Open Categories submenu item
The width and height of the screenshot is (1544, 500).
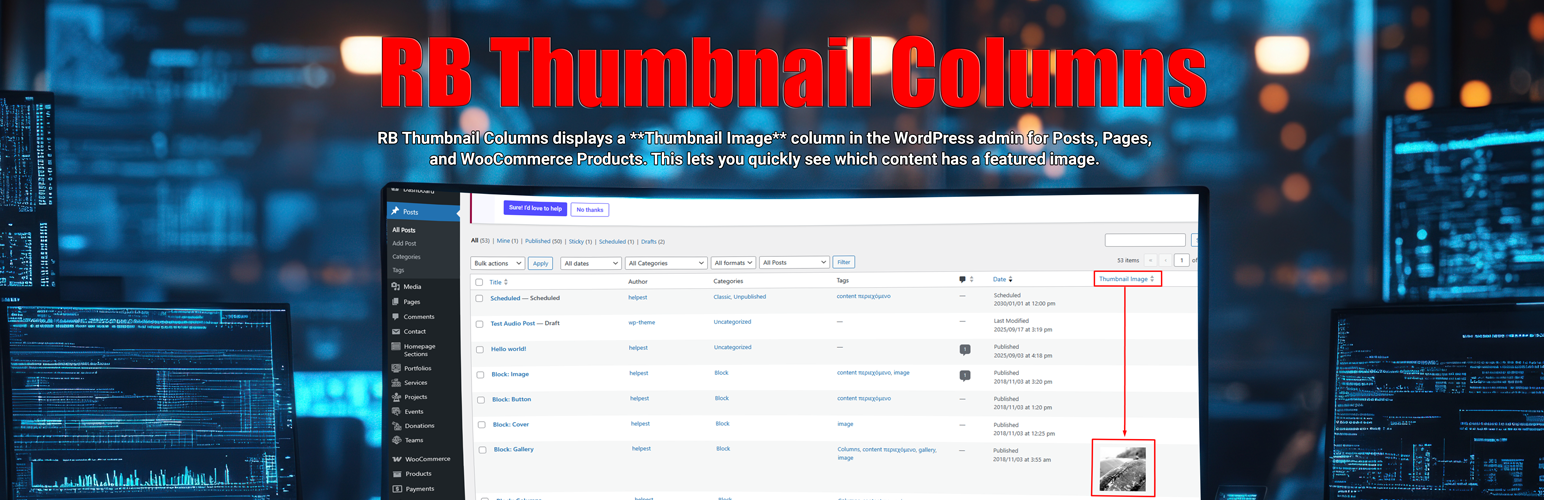point(406,257)
